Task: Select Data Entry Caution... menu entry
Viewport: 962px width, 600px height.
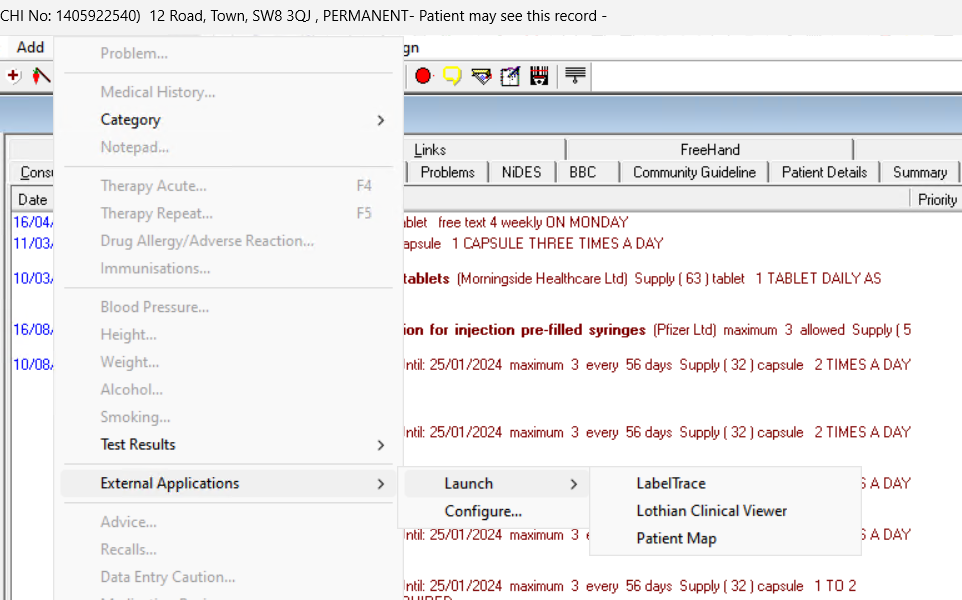Action: click(x=228, y=577)
